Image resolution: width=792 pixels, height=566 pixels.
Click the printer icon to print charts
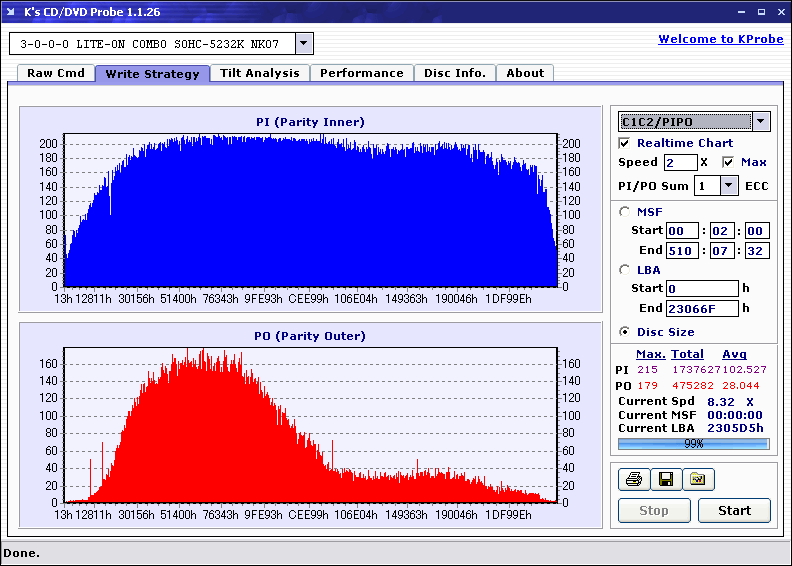[x=634, y=480]
